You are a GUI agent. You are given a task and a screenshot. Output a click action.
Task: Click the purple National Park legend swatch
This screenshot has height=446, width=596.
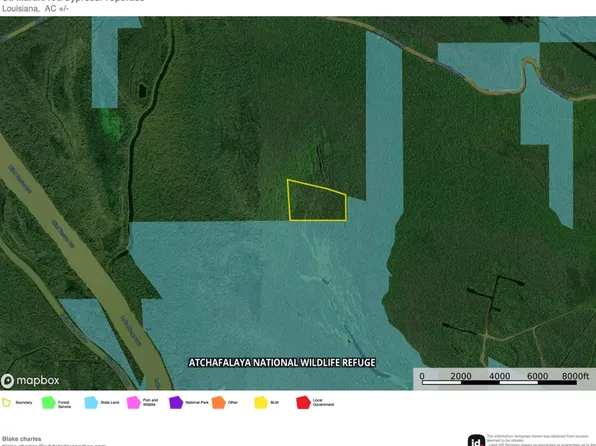(x=176, y=403)
